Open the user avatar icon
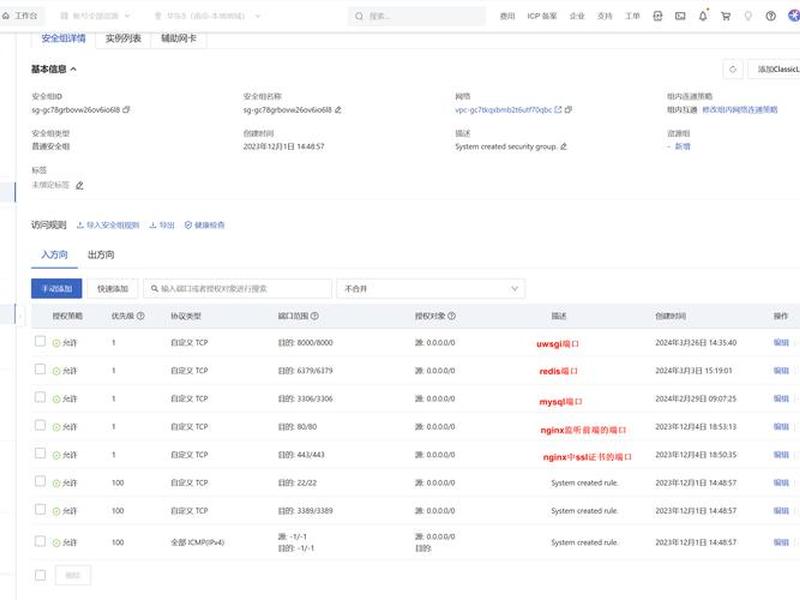 pos(794,16)
